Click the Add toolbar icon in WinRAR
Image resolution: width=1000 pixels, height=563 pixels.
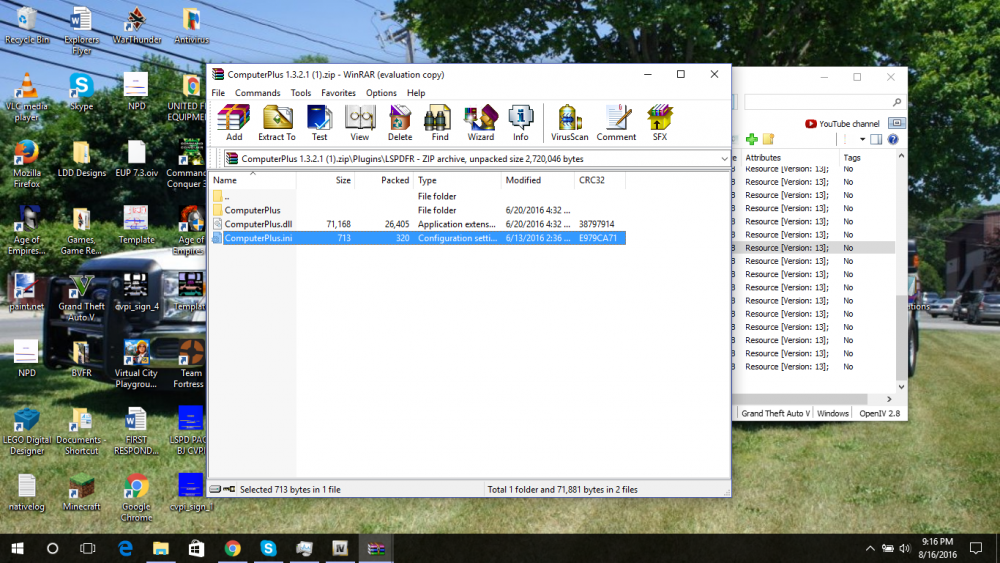tap(234, 122)
